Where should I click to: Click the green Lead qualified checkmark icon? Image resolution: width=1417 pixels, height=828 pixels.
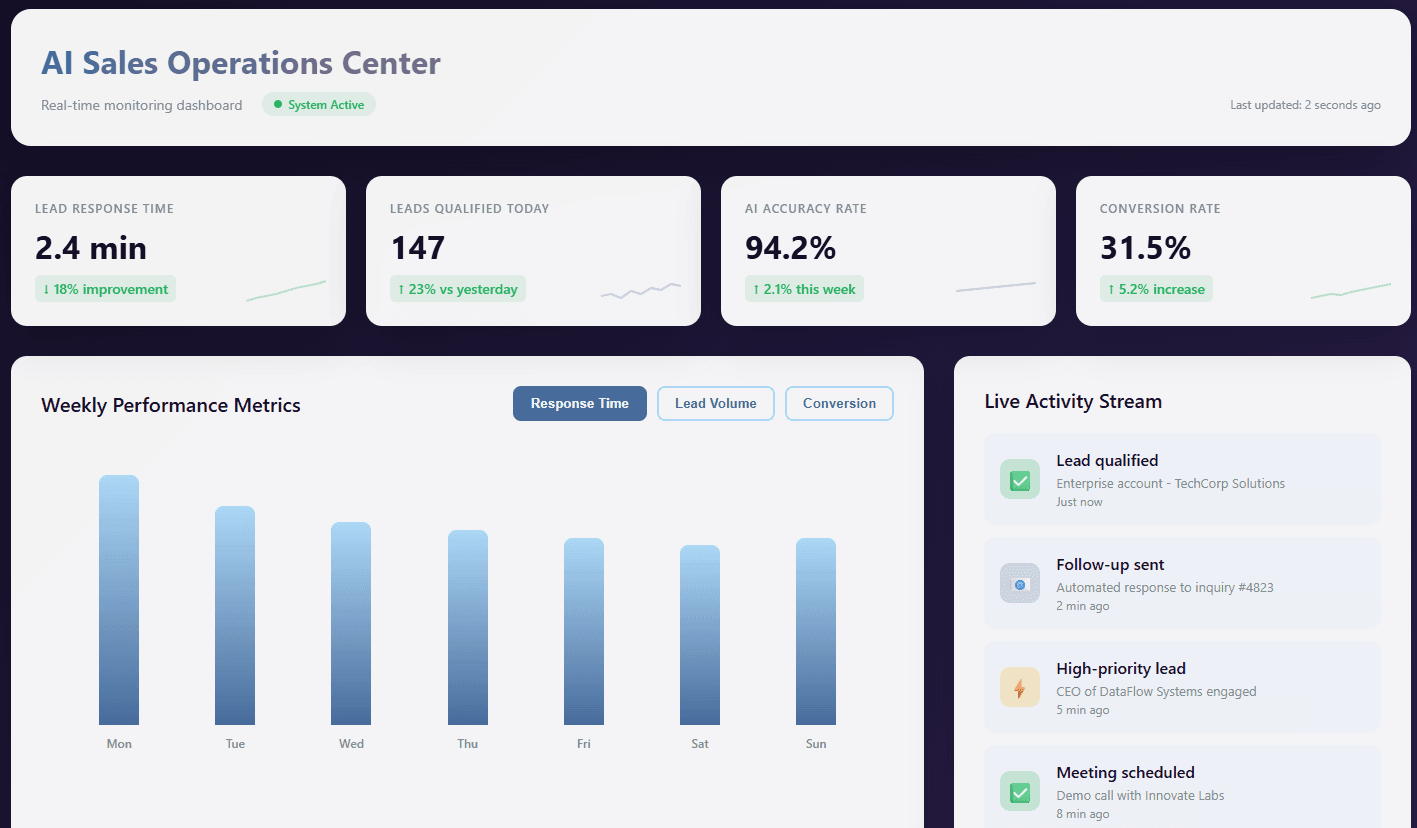[x=1019, y=479]
